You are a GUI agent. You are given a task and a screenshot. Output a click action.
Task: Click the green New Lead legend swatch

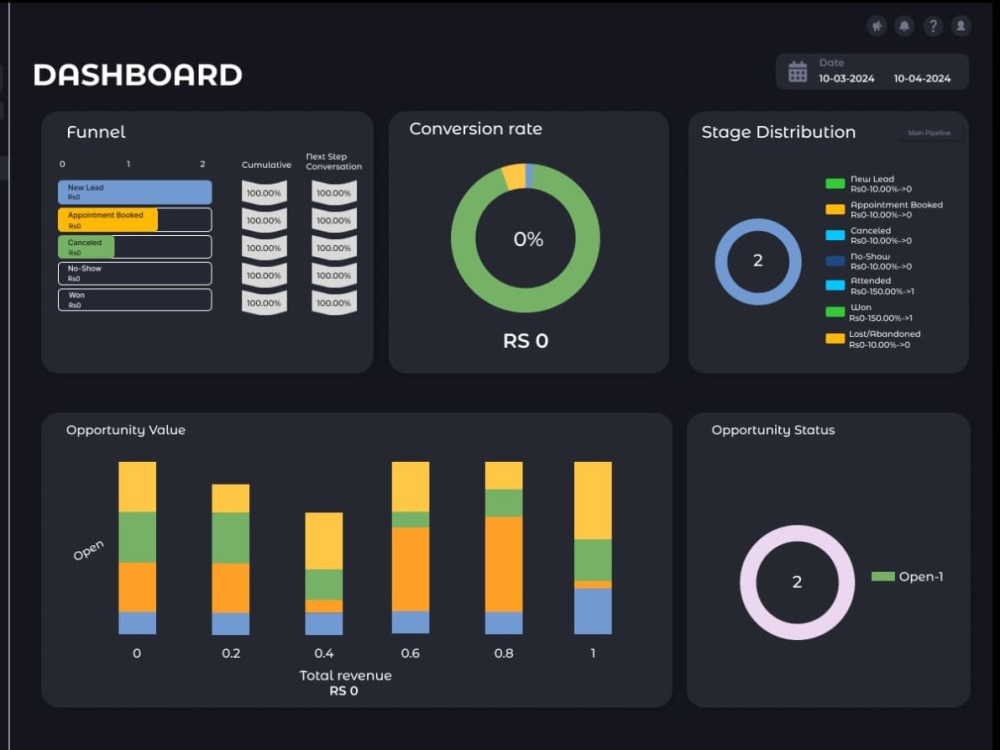tap(835, 184)
